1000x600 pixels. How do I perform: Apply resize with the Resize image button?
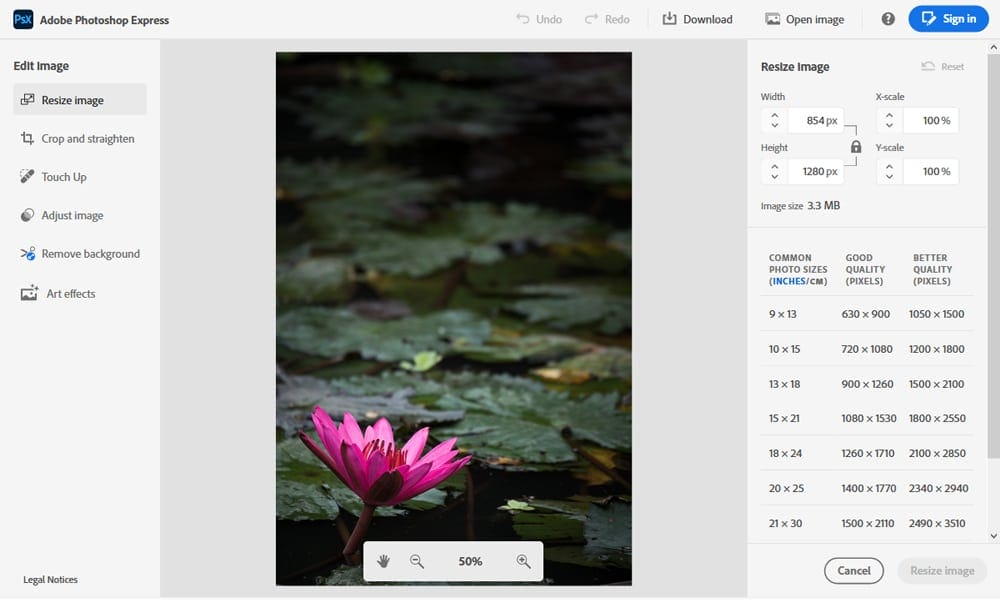941,570
